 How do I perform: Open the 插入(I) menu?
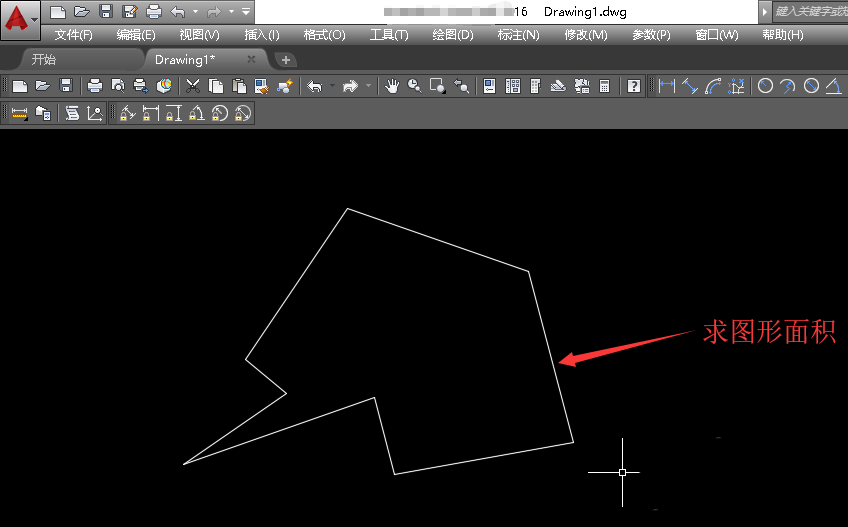tap(262, 35)
